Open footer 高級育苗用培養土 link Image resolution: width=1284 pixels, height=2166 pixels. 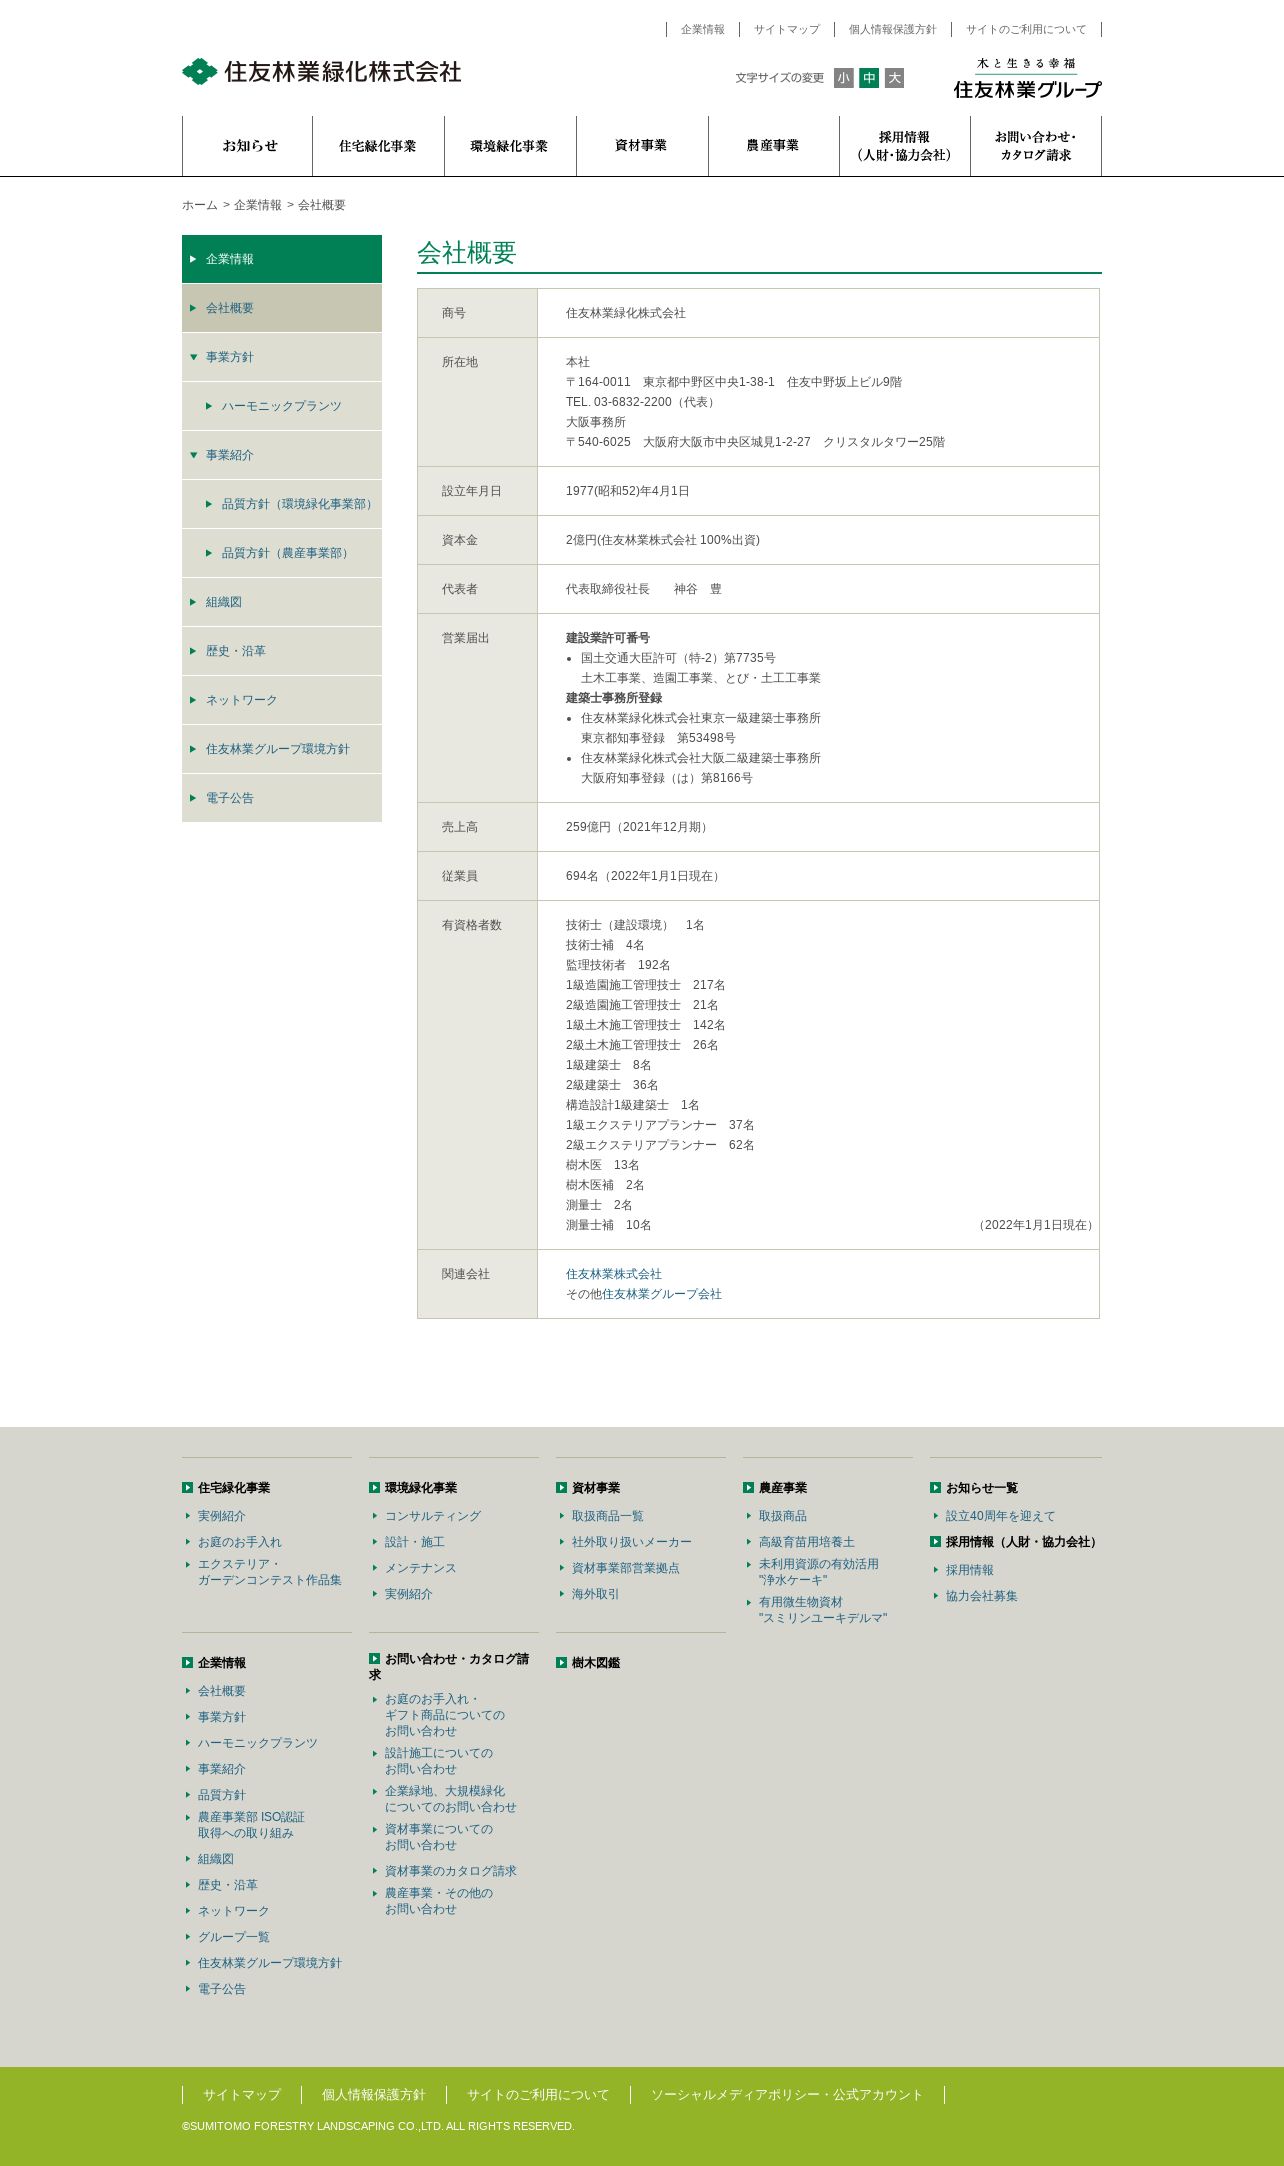point(807,1542)
